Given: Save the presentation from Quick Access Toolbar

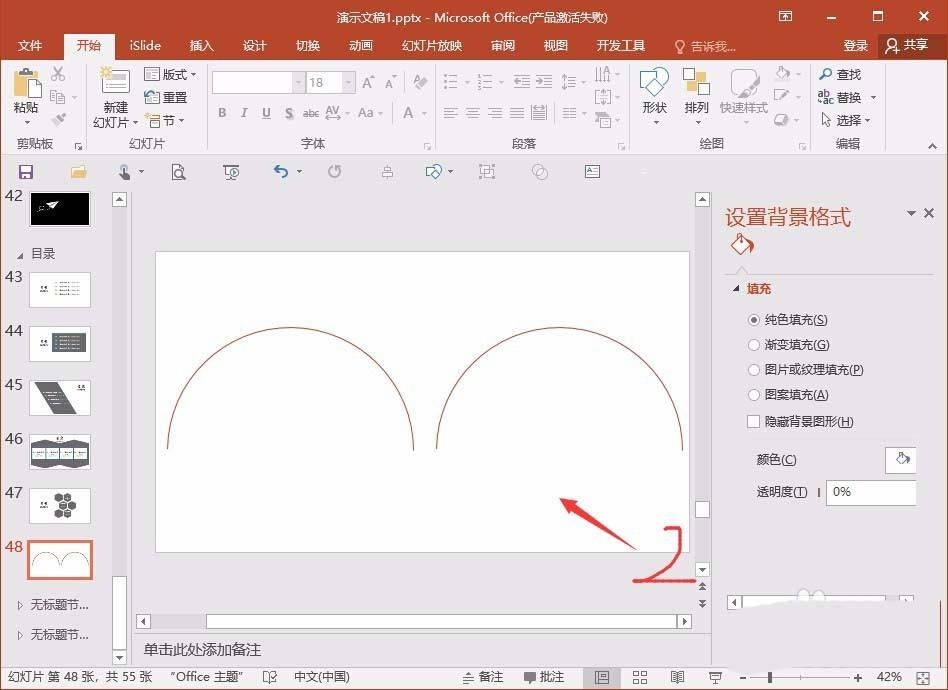Looking at the screenshot, I should point(25,172).
